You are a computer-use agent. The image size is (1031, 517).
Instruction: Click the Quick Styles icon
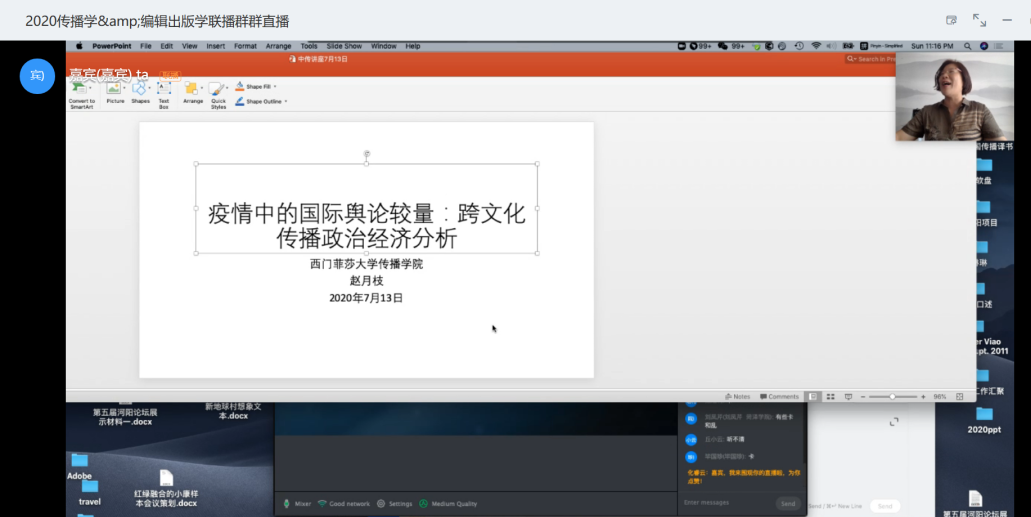pos(218,90)
